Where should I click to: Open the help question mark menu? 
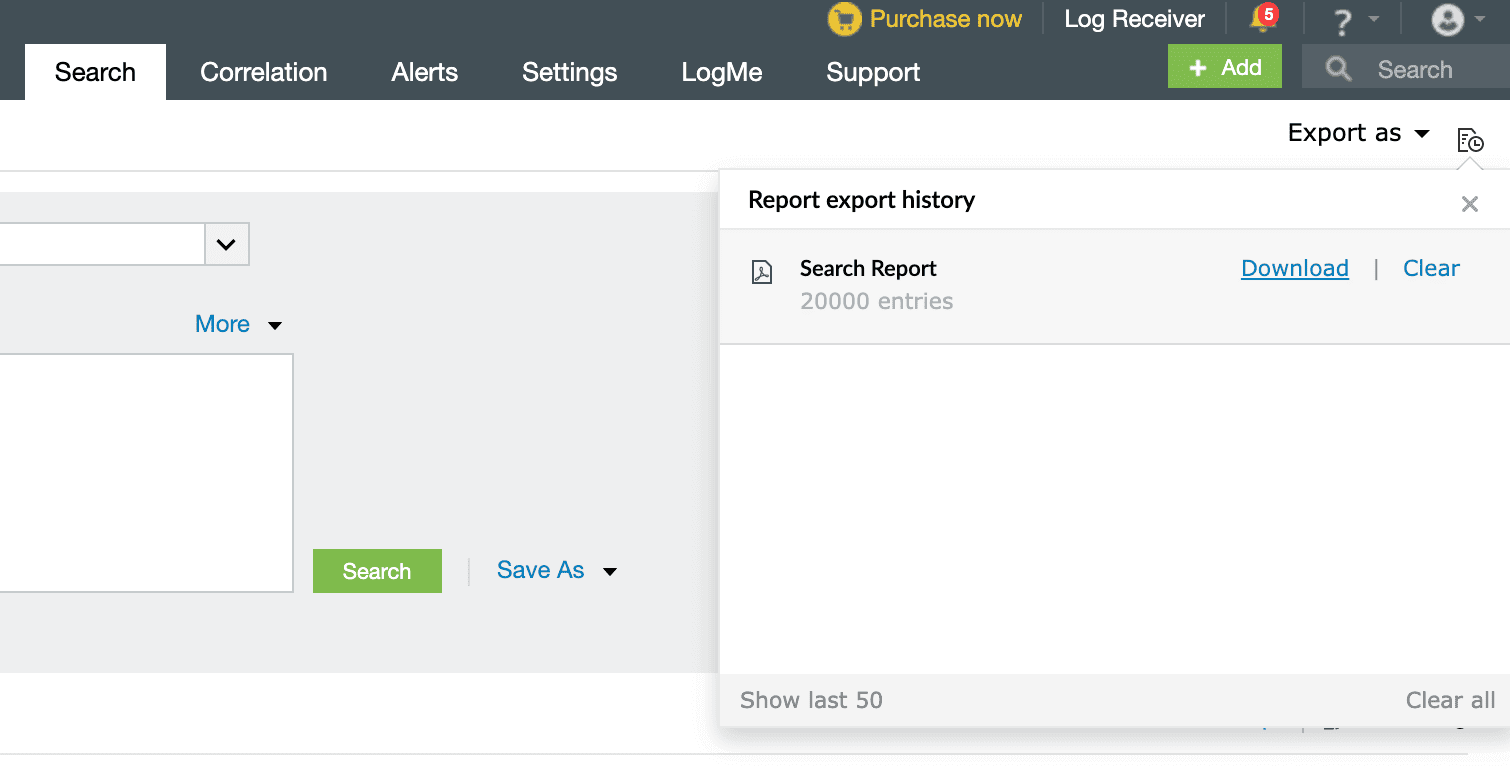click(x=1343, y=21)
